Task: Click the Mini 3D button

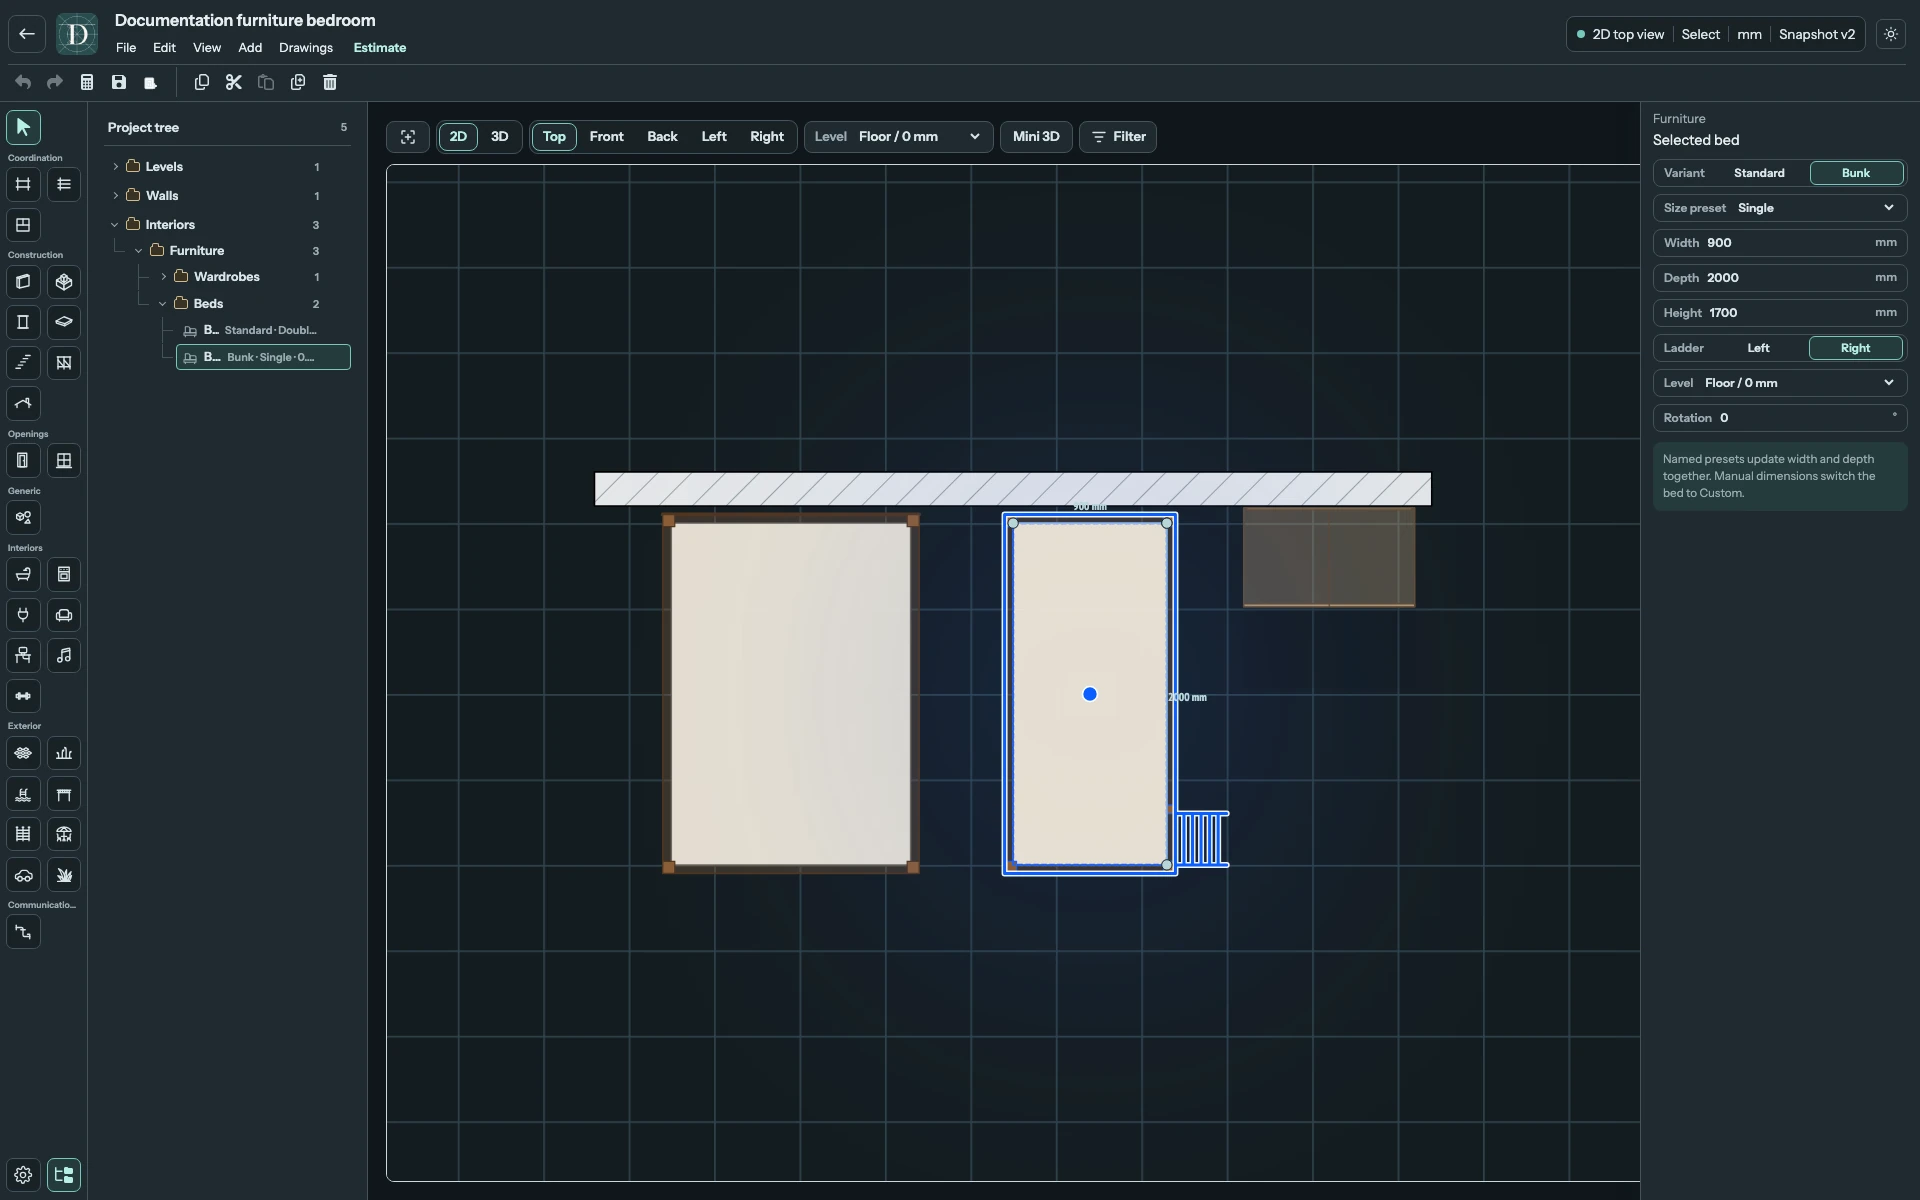Action: (x=1036, y=137)
